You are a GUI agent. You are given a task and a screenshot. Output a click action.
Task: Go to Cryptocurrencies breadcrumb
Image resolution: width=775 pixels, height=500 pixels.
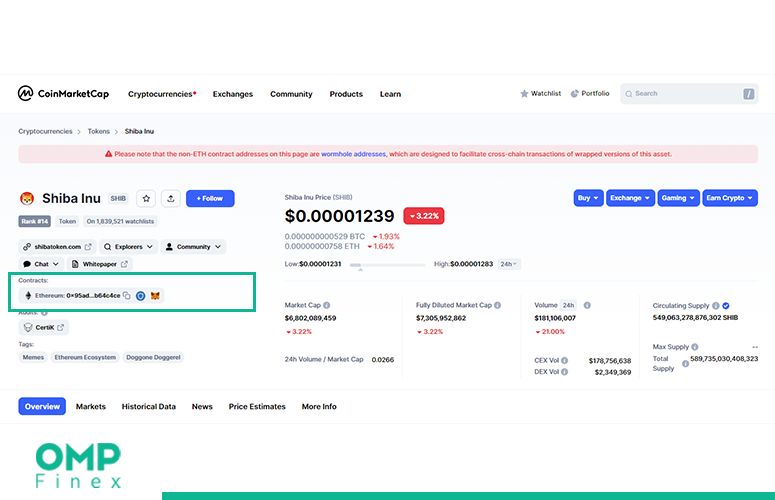45,131
